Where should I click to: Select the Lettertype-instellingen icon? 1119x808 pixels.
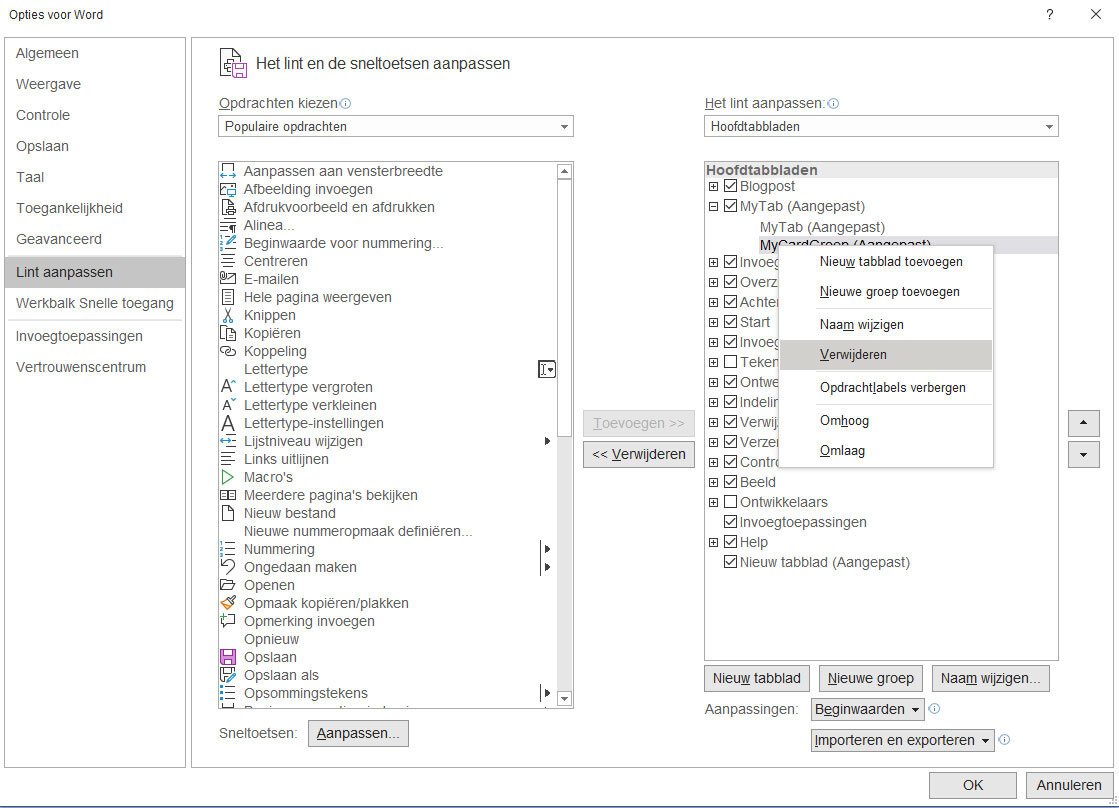click(x=228, y=423)
